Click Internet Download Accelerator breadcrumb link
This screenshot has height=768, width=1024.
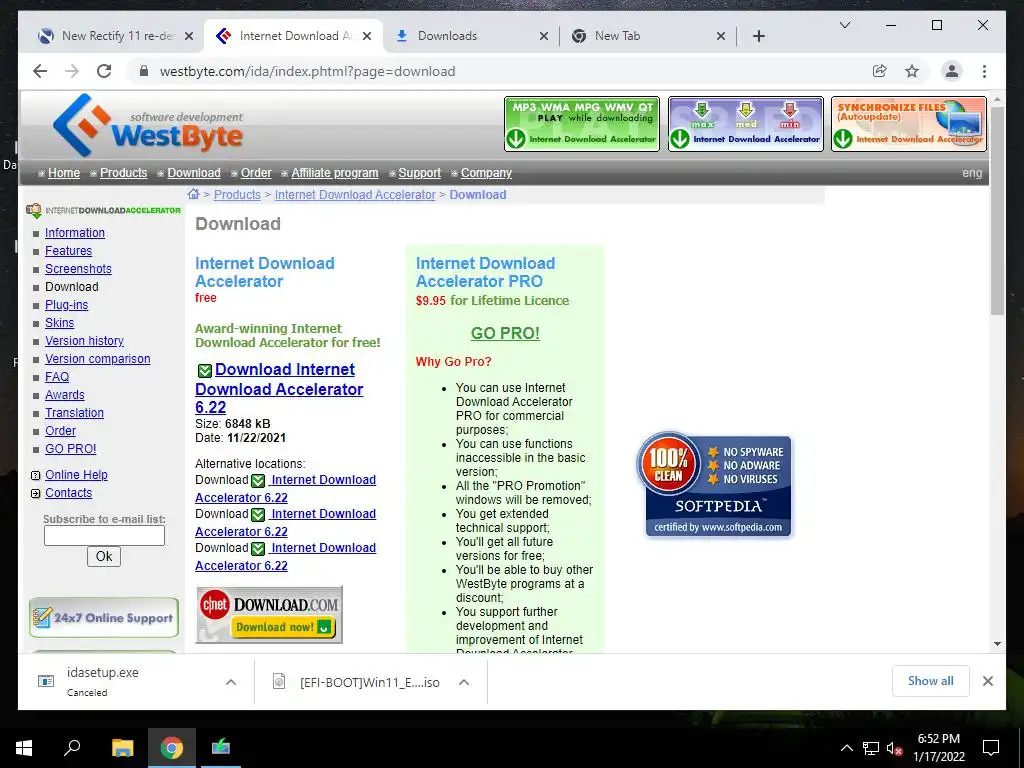click(355, 195)
